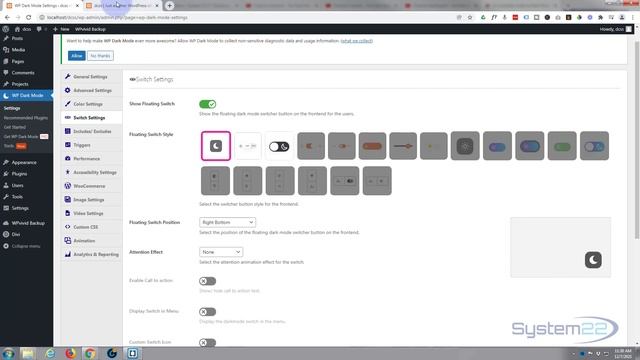Open Attention Effect dropdown
This screenshot has width=640, height=360.
click(x=221, y=252)
